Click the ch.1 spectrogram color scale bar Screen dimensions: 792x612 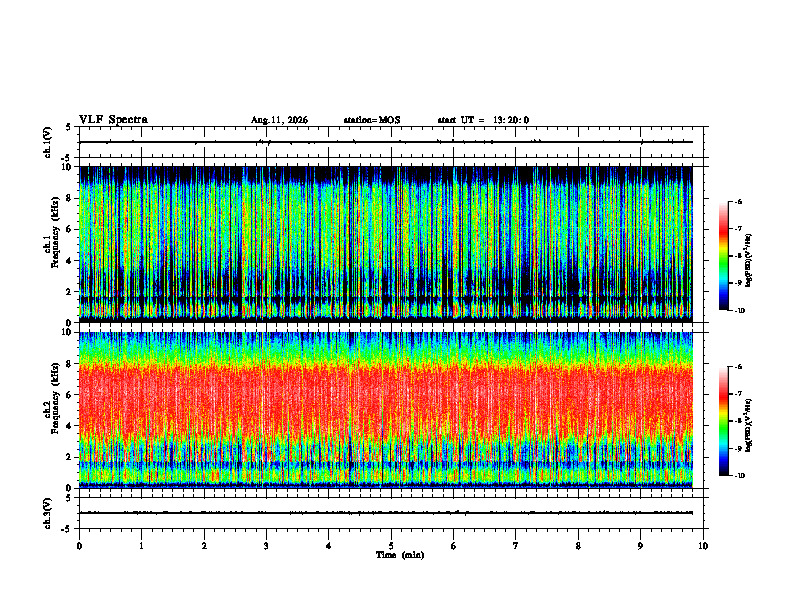click(x=723, y=256)
